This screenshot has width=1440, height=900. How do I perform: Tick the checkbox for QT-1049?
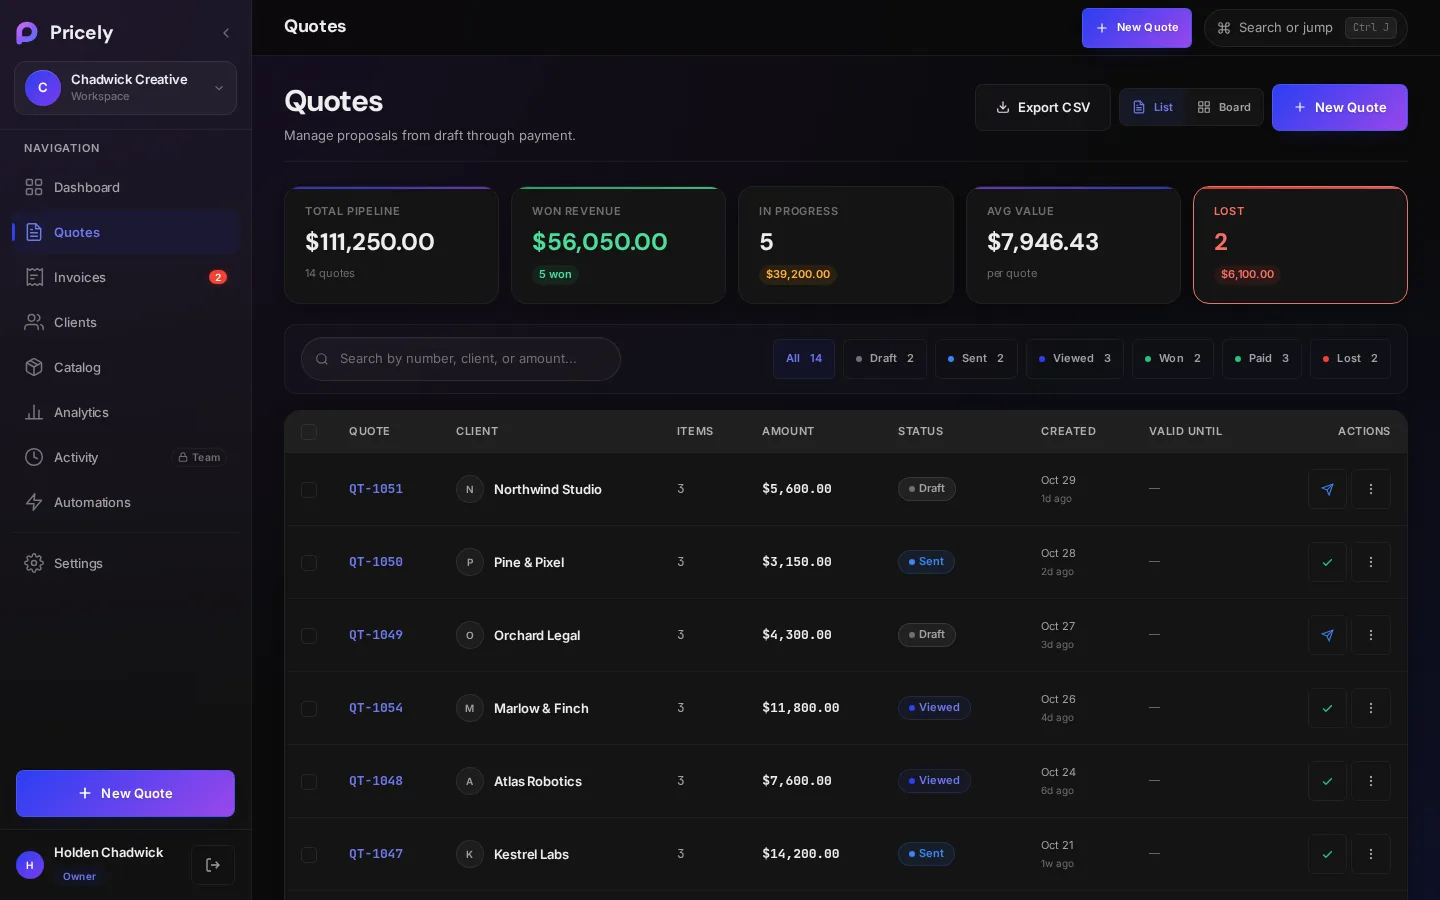tap(309, 636)
